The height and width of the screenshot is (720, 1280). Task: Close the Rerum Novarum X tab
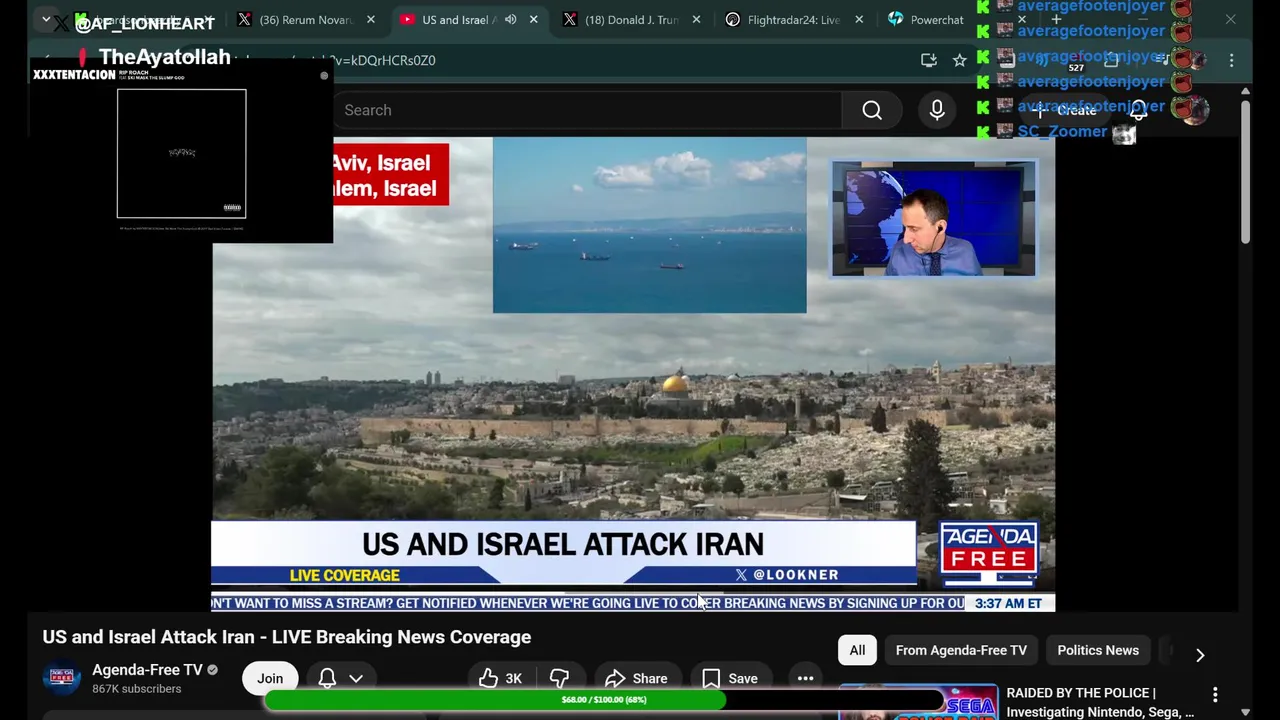click(371, 20)
